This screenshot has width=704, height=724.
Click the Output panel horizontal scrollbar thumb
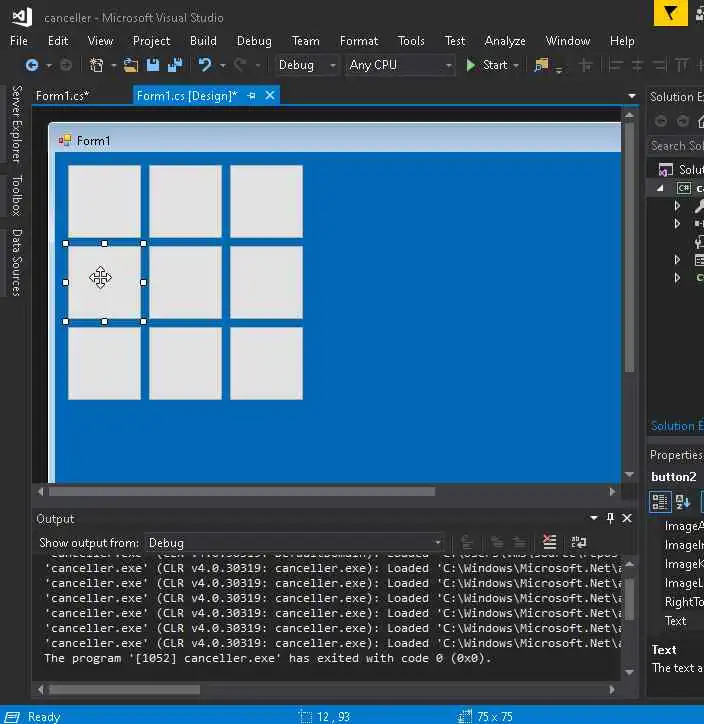click(x=125, y=690)
